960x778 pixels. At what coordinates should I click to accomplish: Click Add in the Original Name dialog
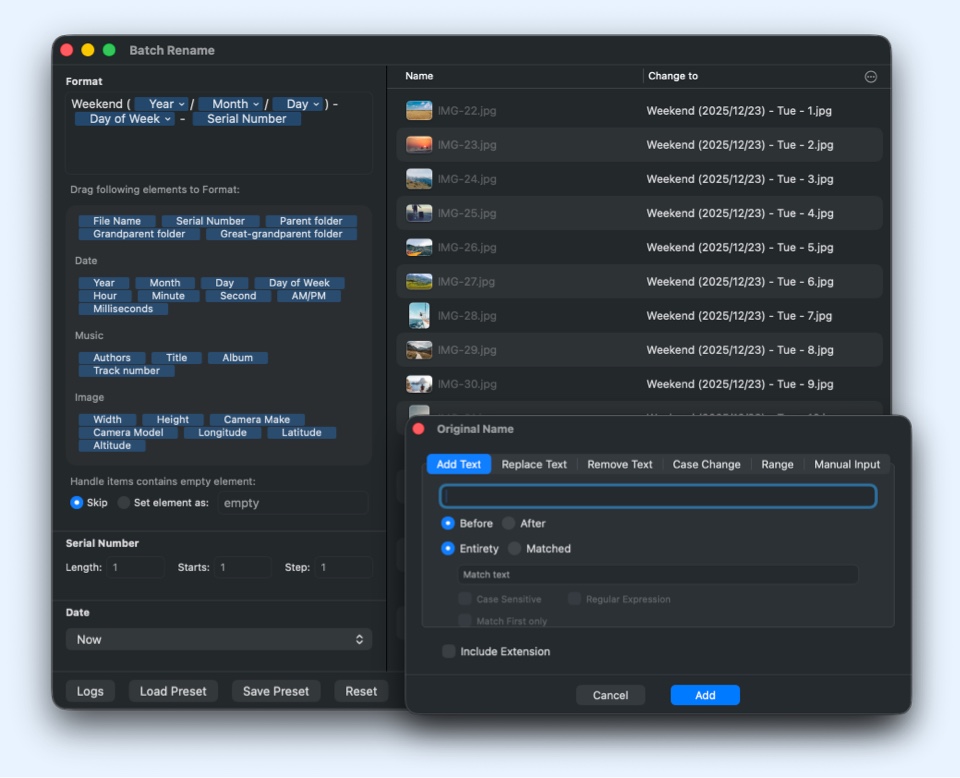click(x=704, y=695)
